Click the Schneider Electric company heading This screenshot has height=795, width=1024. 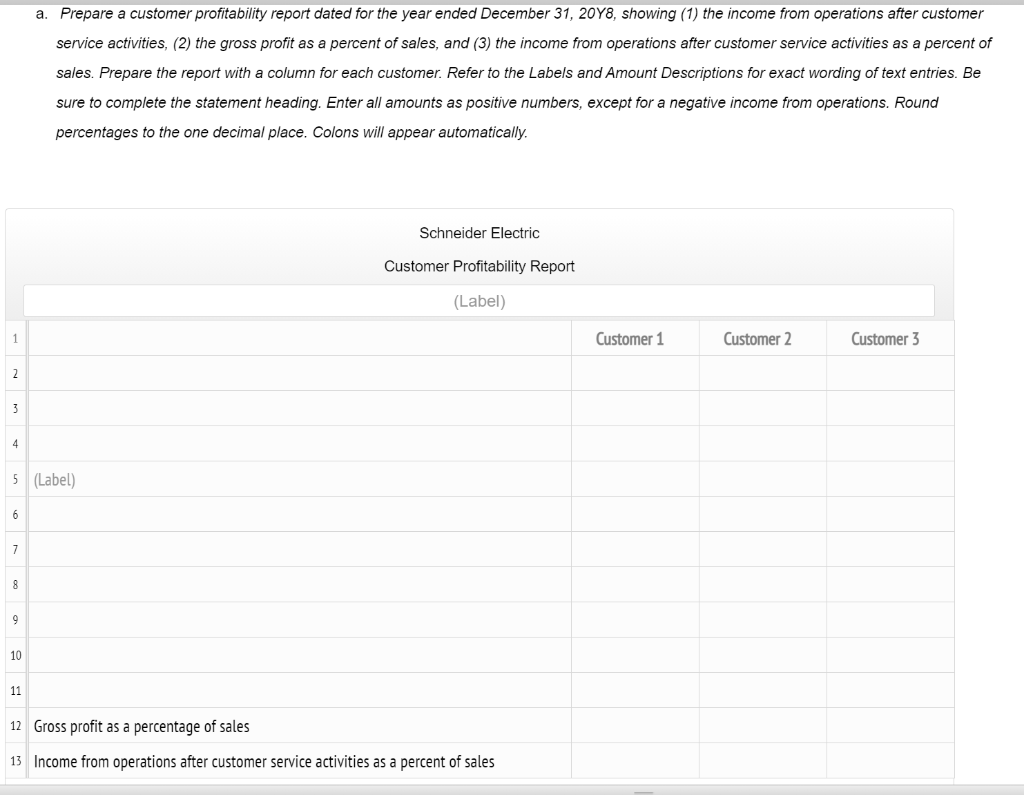click(479, 232)
